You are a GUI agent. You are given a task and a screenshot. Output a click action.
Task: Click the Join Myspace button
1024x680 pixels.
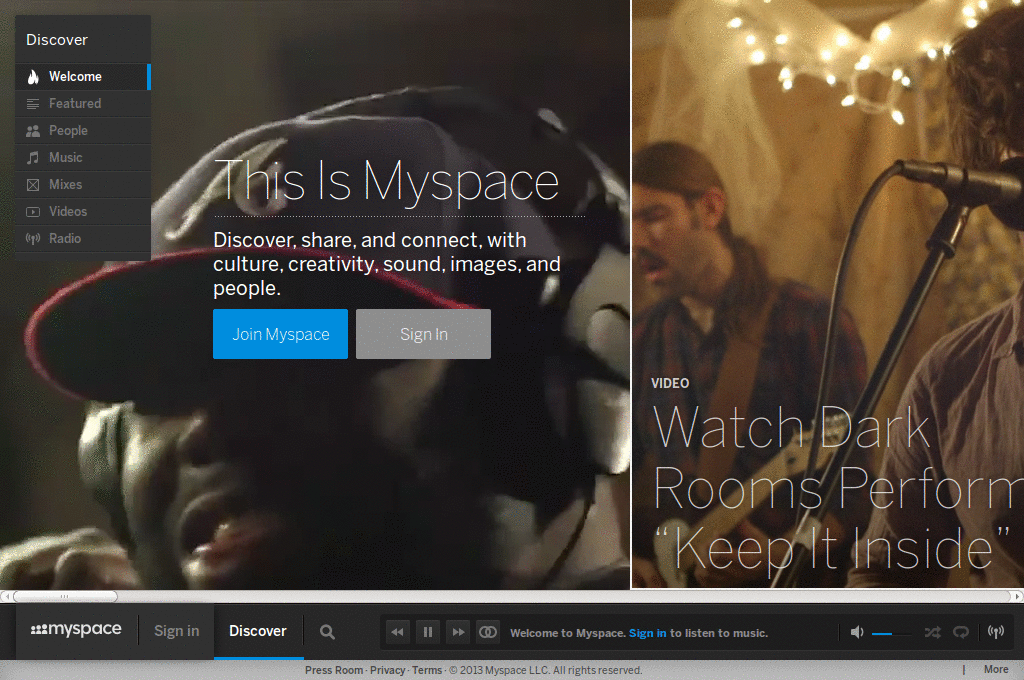coord(280,334)
